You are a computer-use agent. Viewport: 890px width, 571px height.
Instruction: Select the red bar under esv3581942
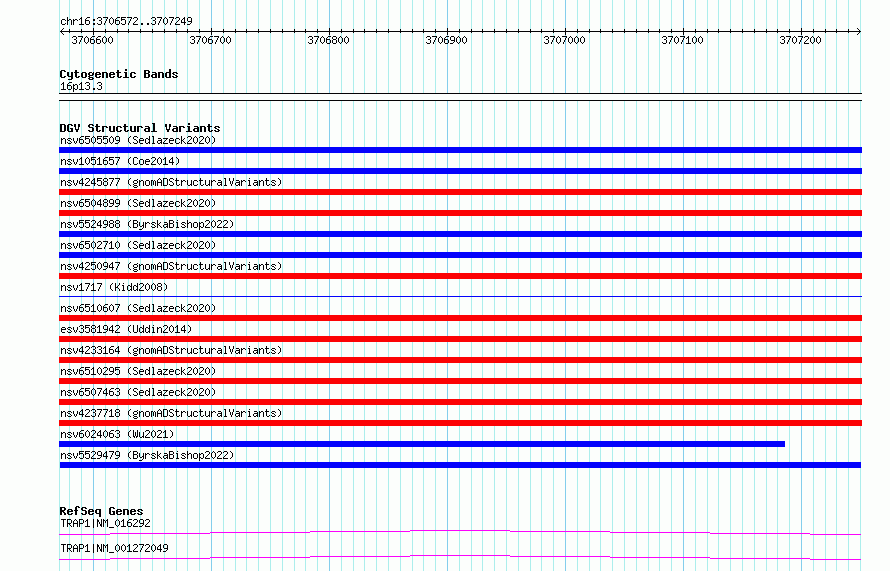460,339
